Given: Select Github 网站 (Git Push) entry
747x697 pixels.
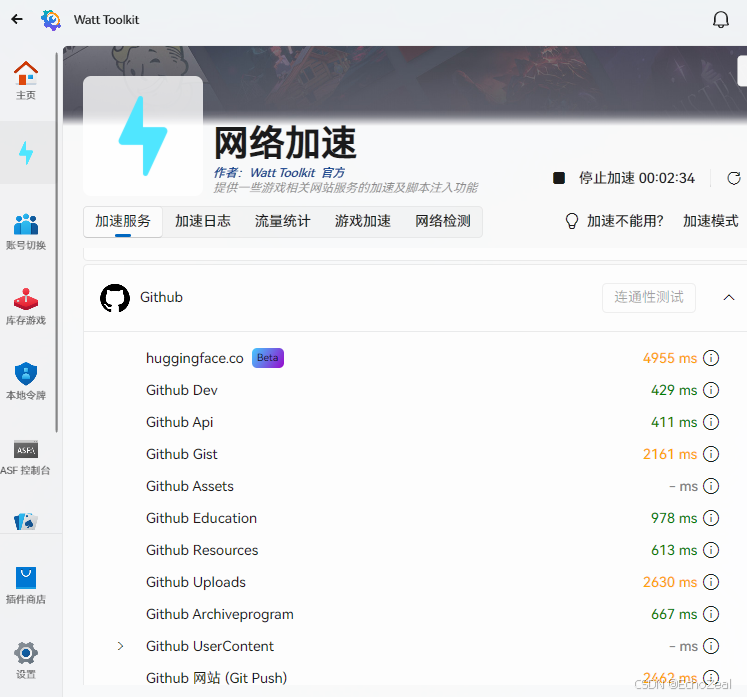Looking at the screenshot, I should [x=216, y=677].
